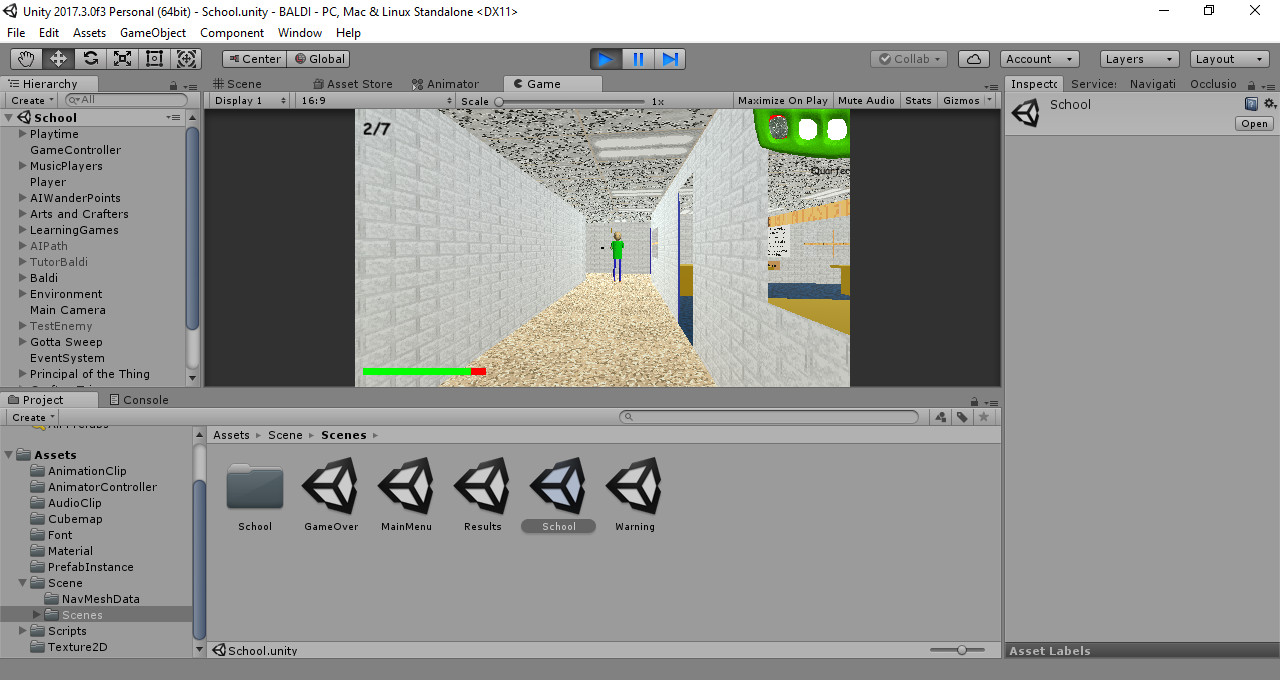Step one frame forward in play mode
1280x680 pixels.
click(670, 58)
